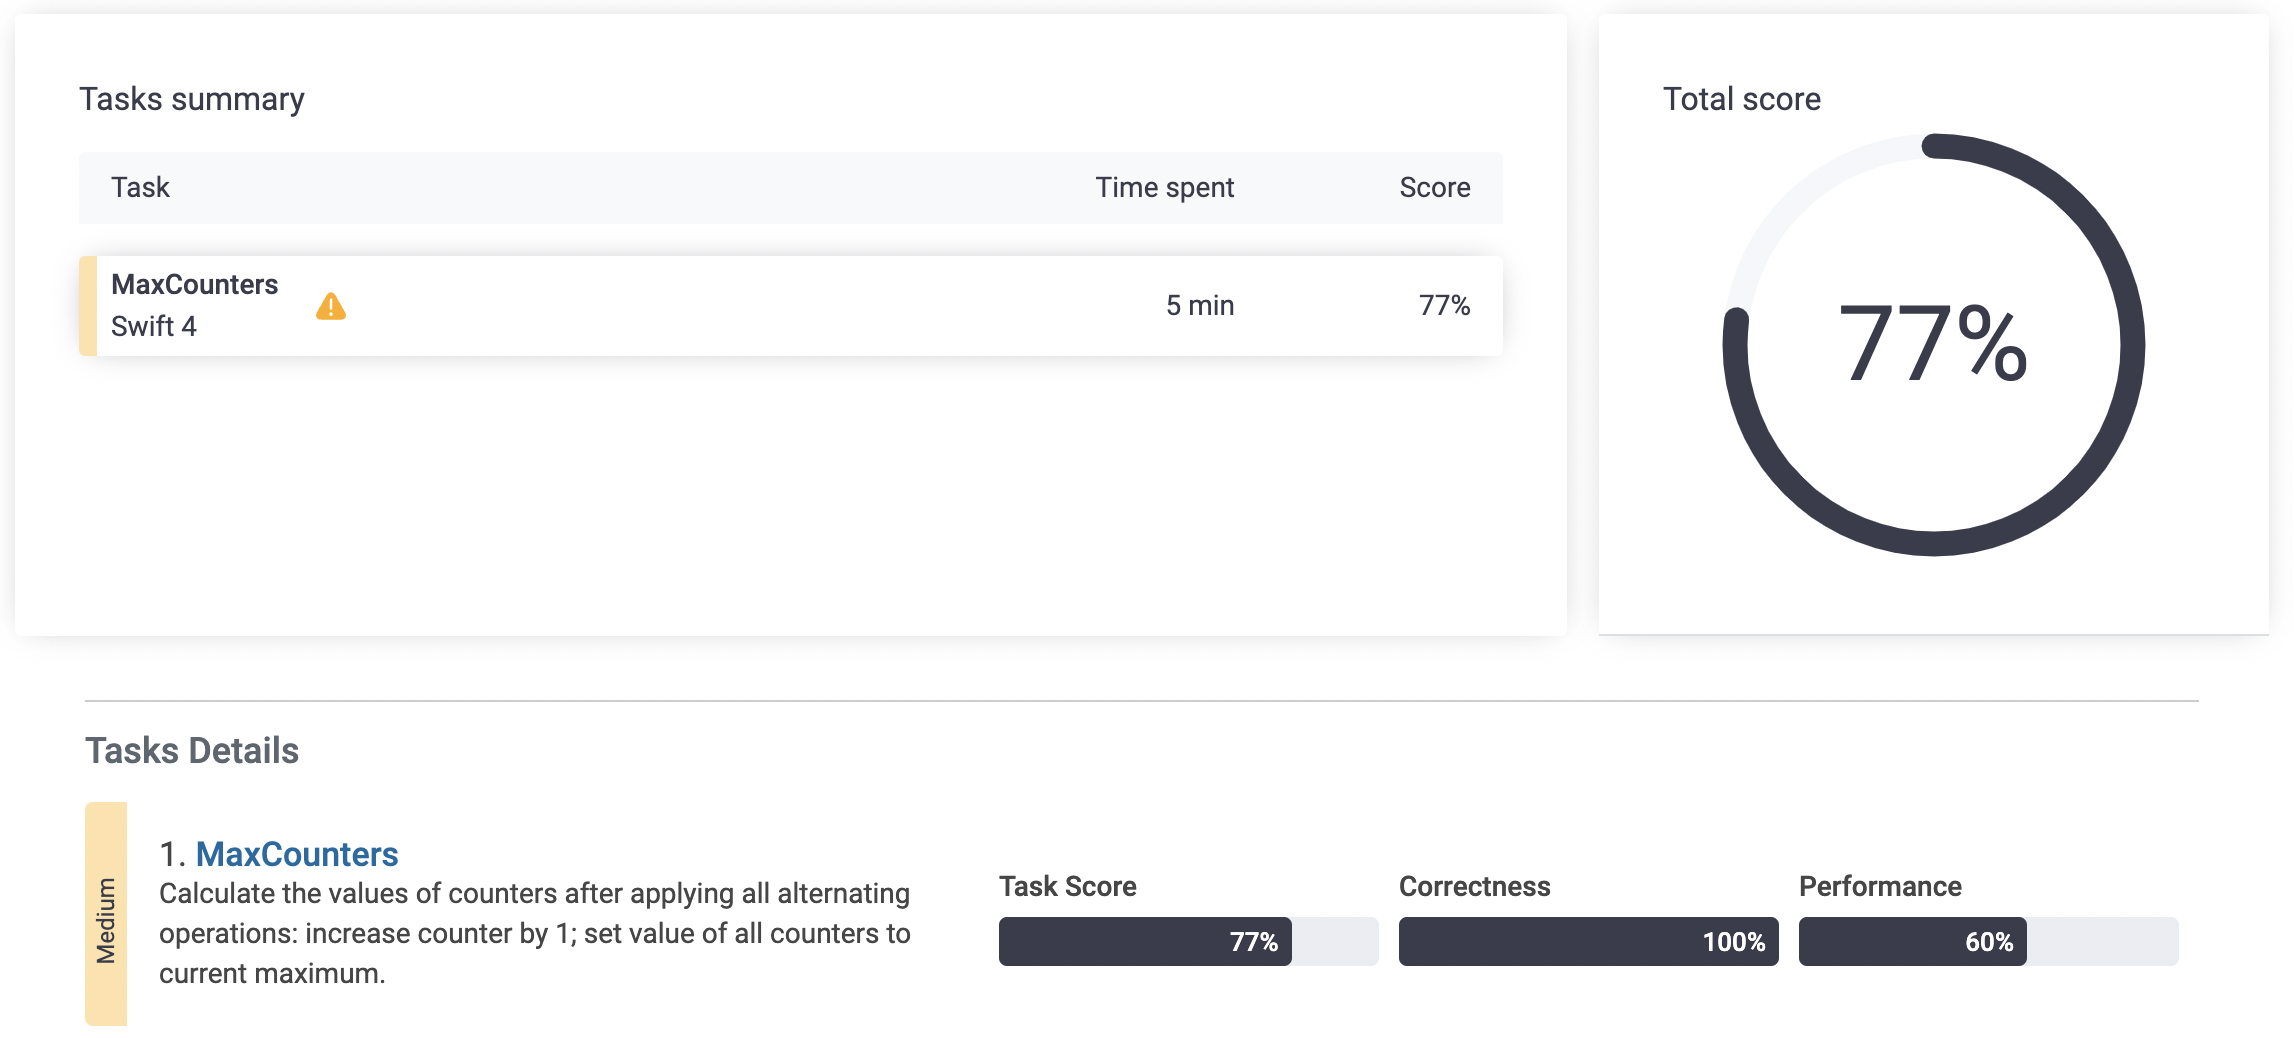Viewport: 2294px width, 1038px height.
Task: Click the Task column header
Action: tap(140, 187)
